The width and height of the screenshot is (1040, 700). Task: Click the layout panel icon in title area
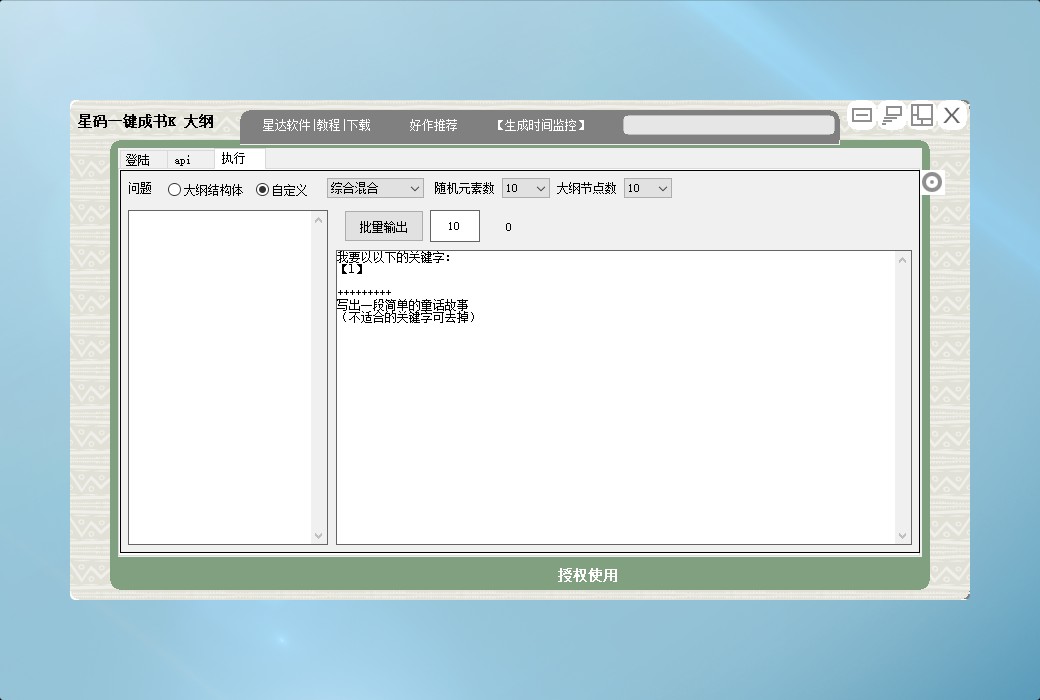(x=921, y=115)
